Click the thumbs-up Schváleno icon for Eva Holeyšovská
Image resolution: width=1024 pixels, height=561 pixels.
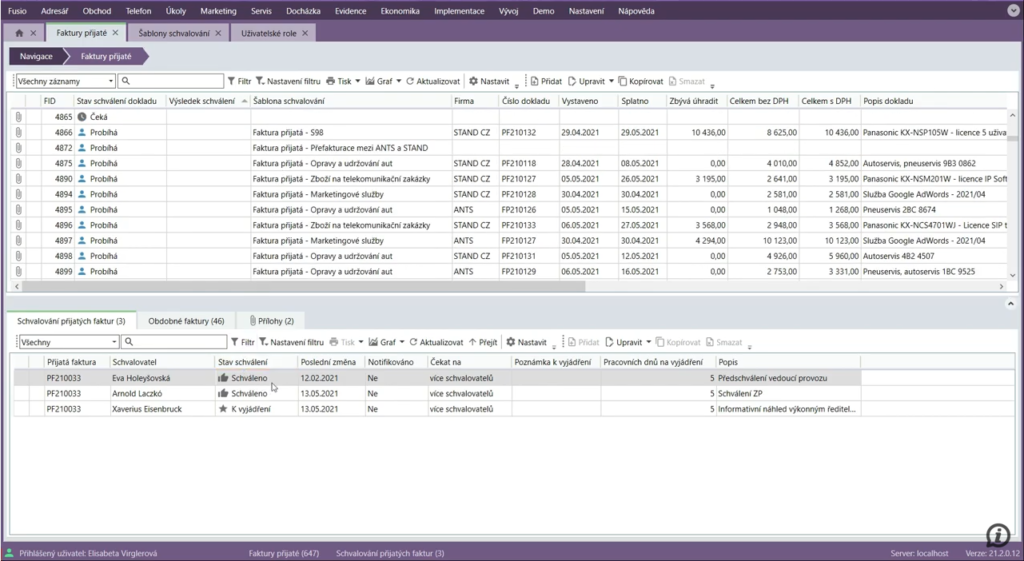(x=223, y=379)
